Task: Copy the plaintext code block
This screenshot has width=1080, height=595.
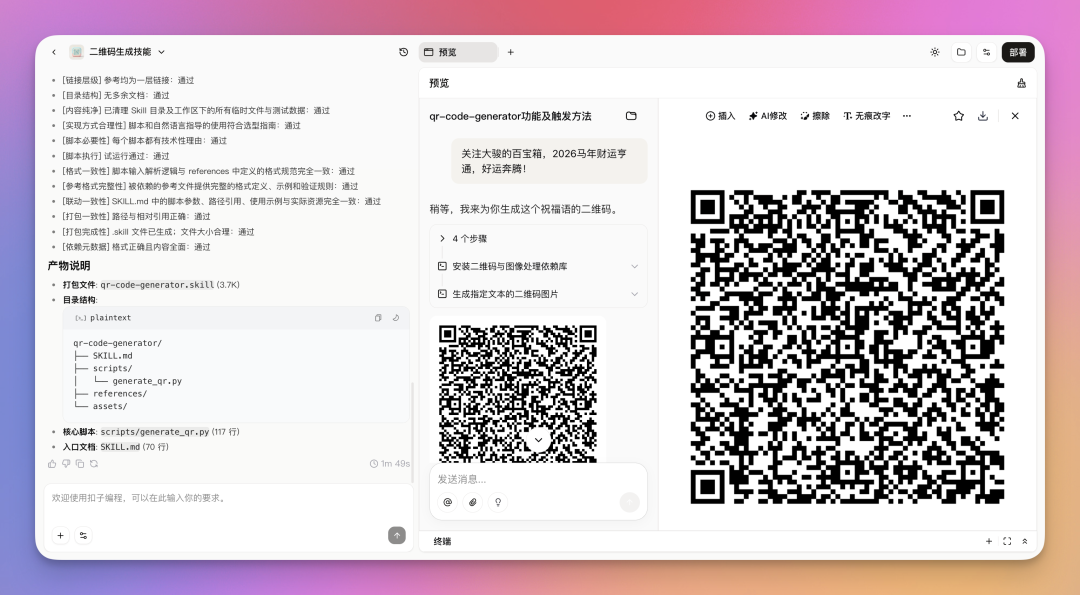Action: pos(378,317)
